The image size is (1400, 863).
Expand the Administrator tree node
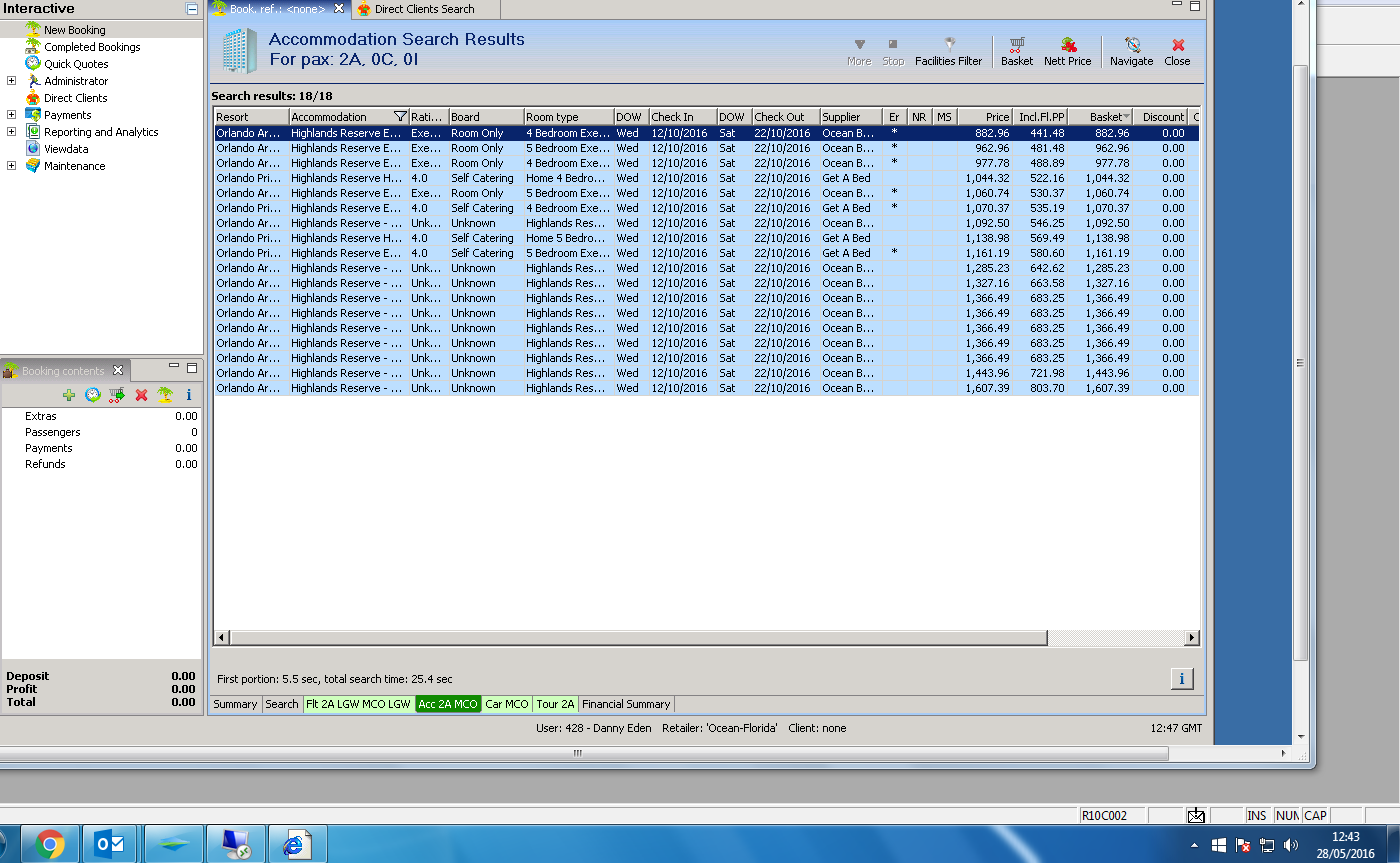12,81
